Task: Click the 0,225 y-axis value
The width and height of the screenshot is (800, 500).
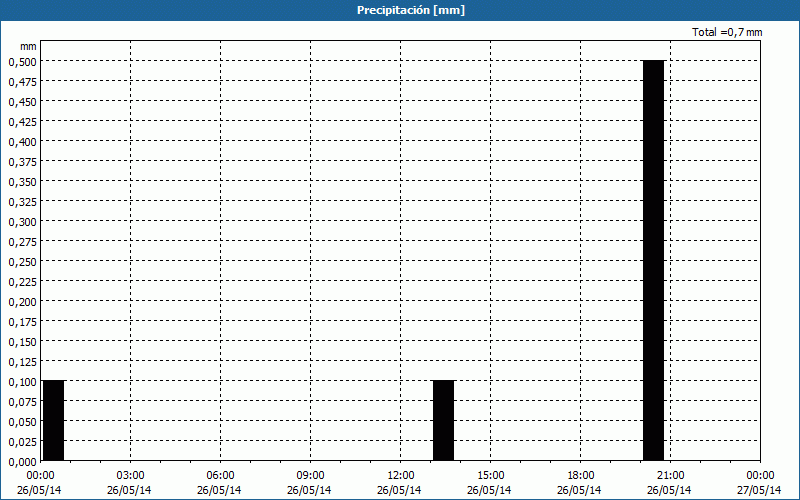Action: click(22, 282)
